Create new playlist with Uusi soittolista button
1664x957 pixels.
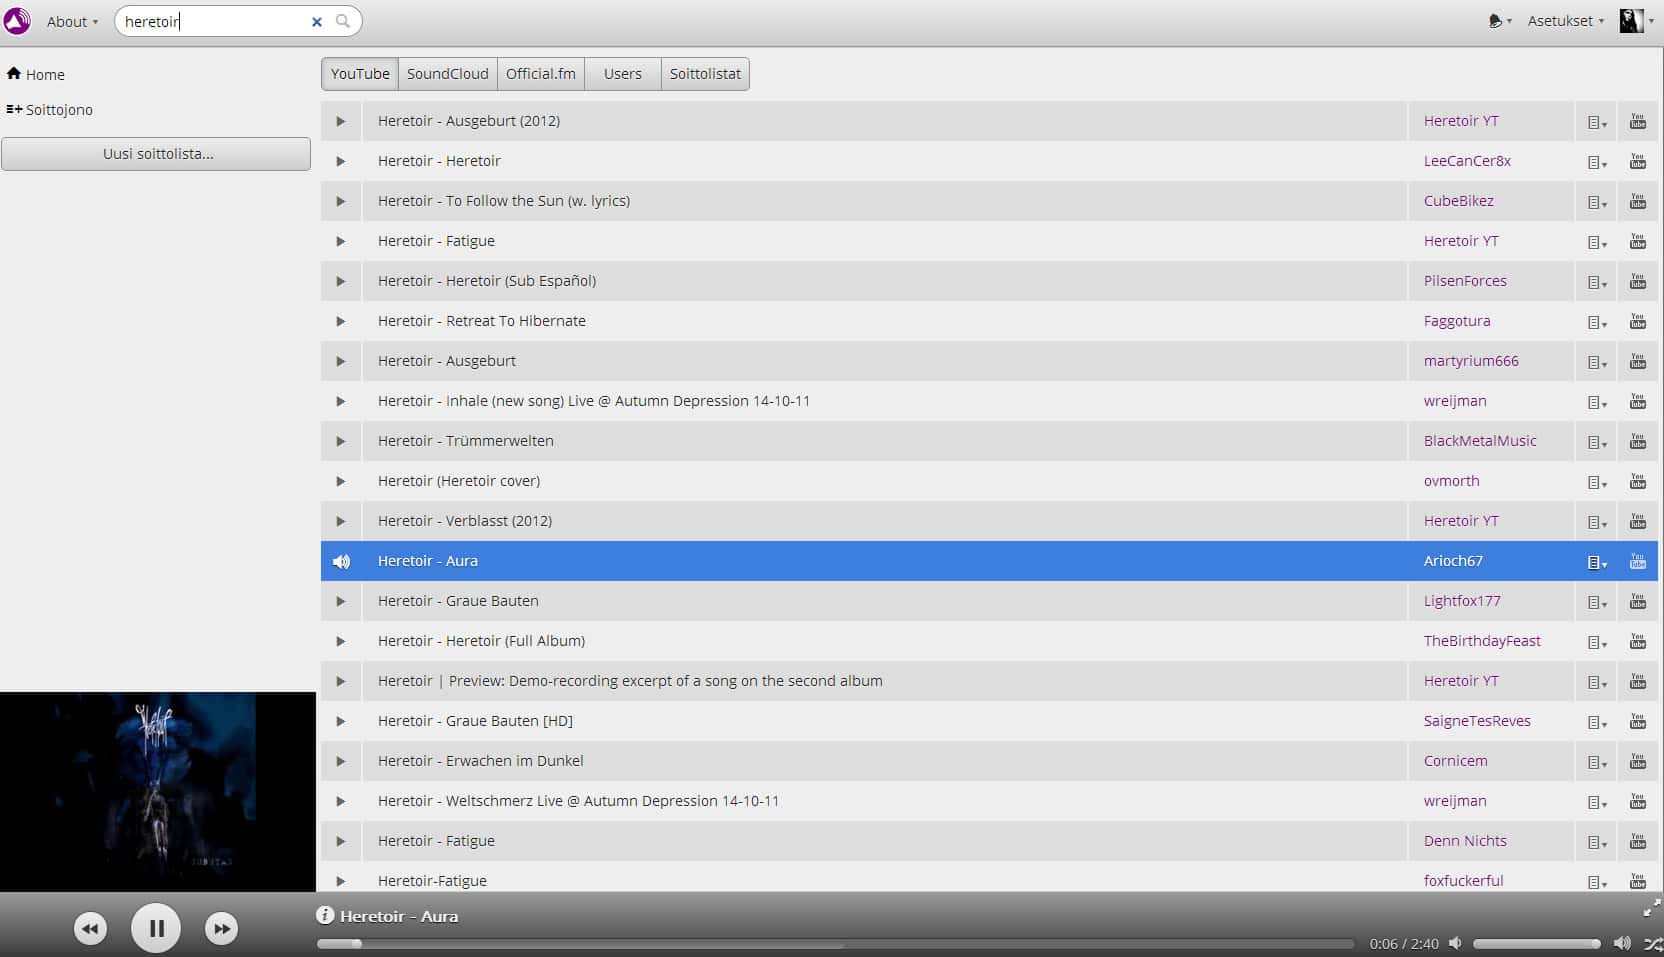pyautogui.click(x=156, y=154)
